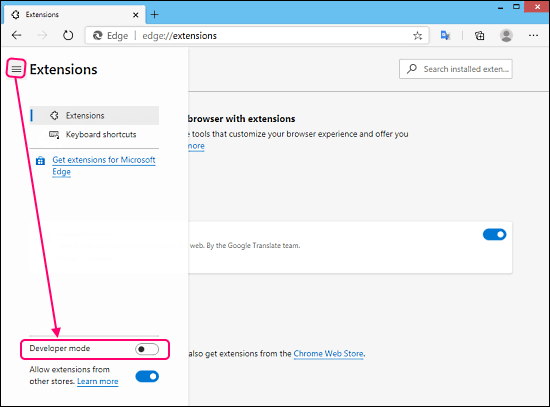Click the Edge logo in address bar
Image resolution: width=550 pixels, height=407 pixels.
pyautogui.click(x=98, y=35)
